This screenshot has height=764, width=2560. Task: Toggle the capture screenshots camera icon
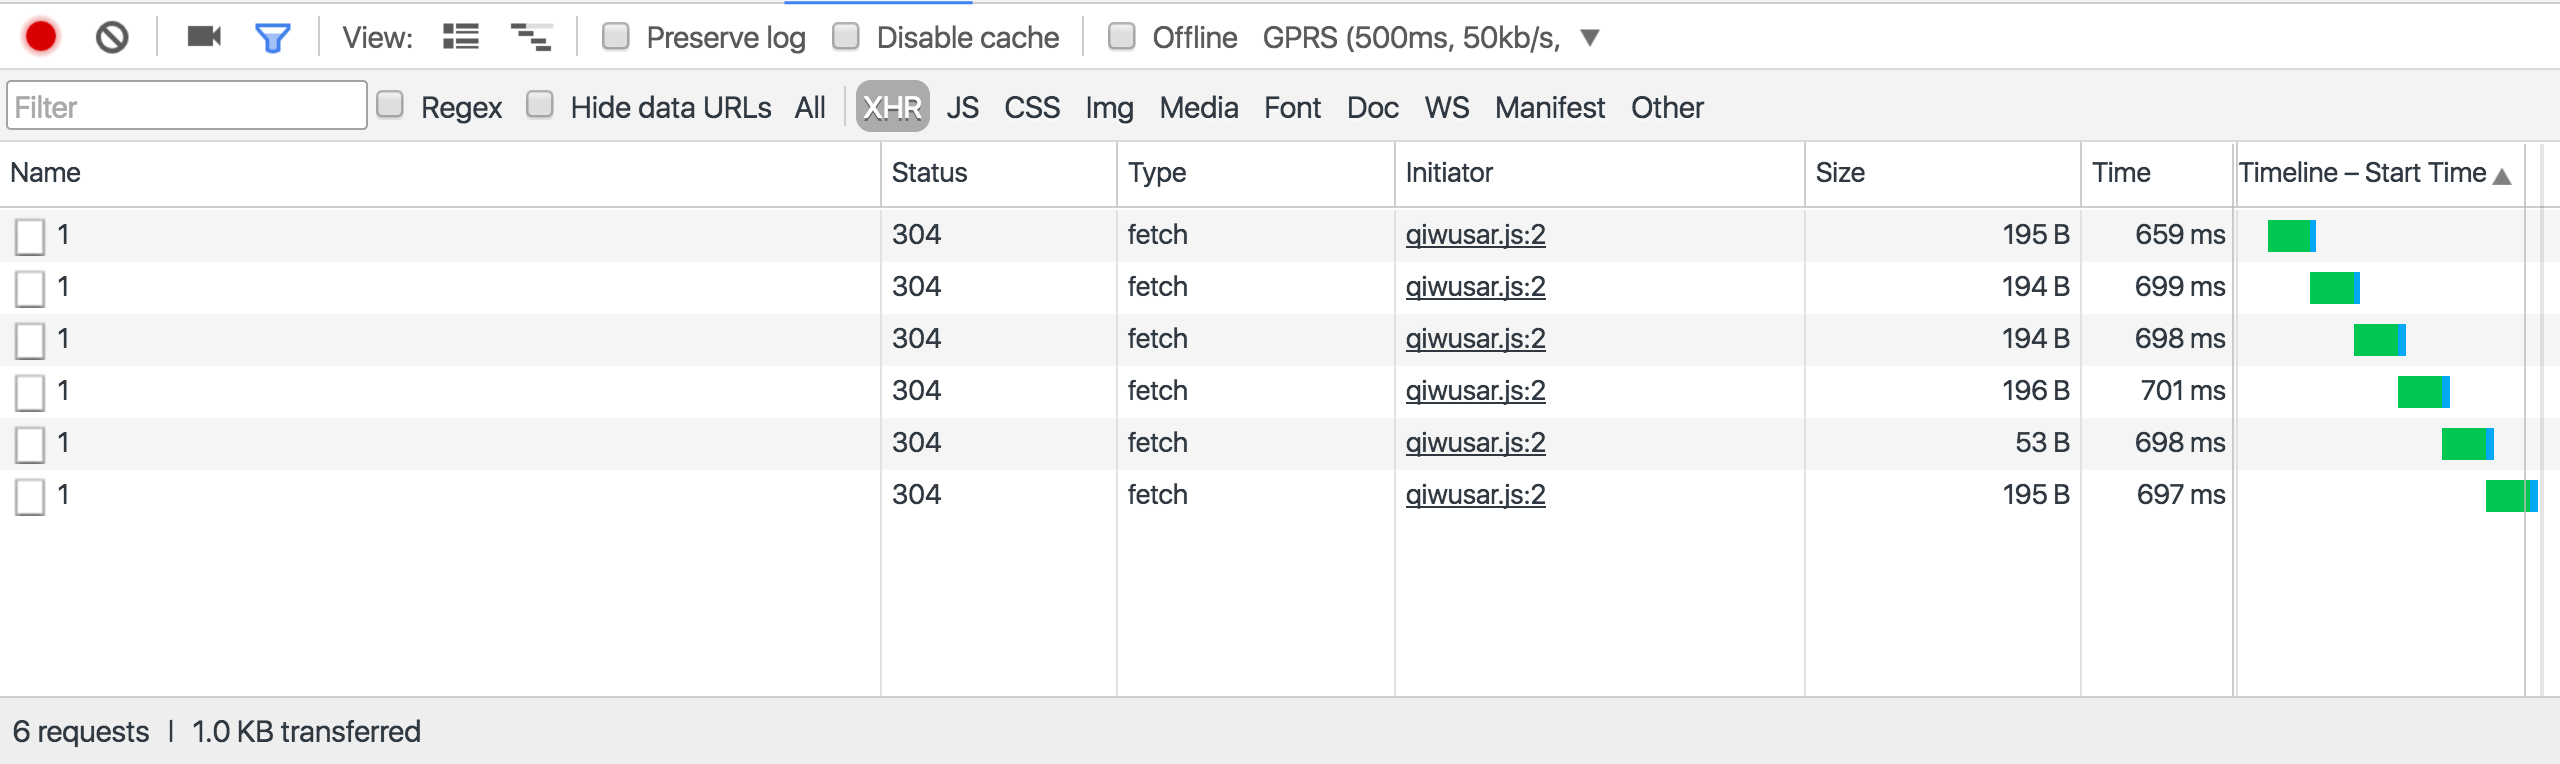click(204, 37)
